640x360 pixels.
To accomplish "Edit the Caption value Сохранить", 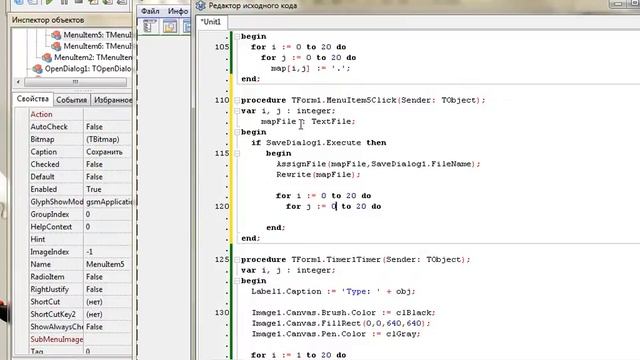I will coord(104,152).
